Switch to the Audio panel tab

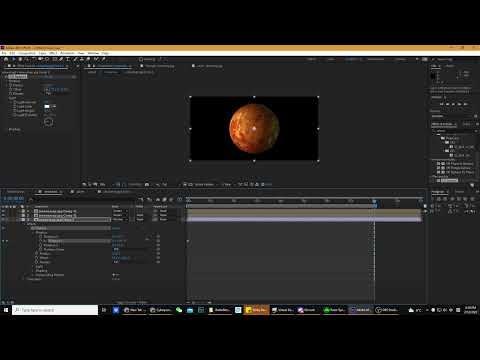[449, 66]
